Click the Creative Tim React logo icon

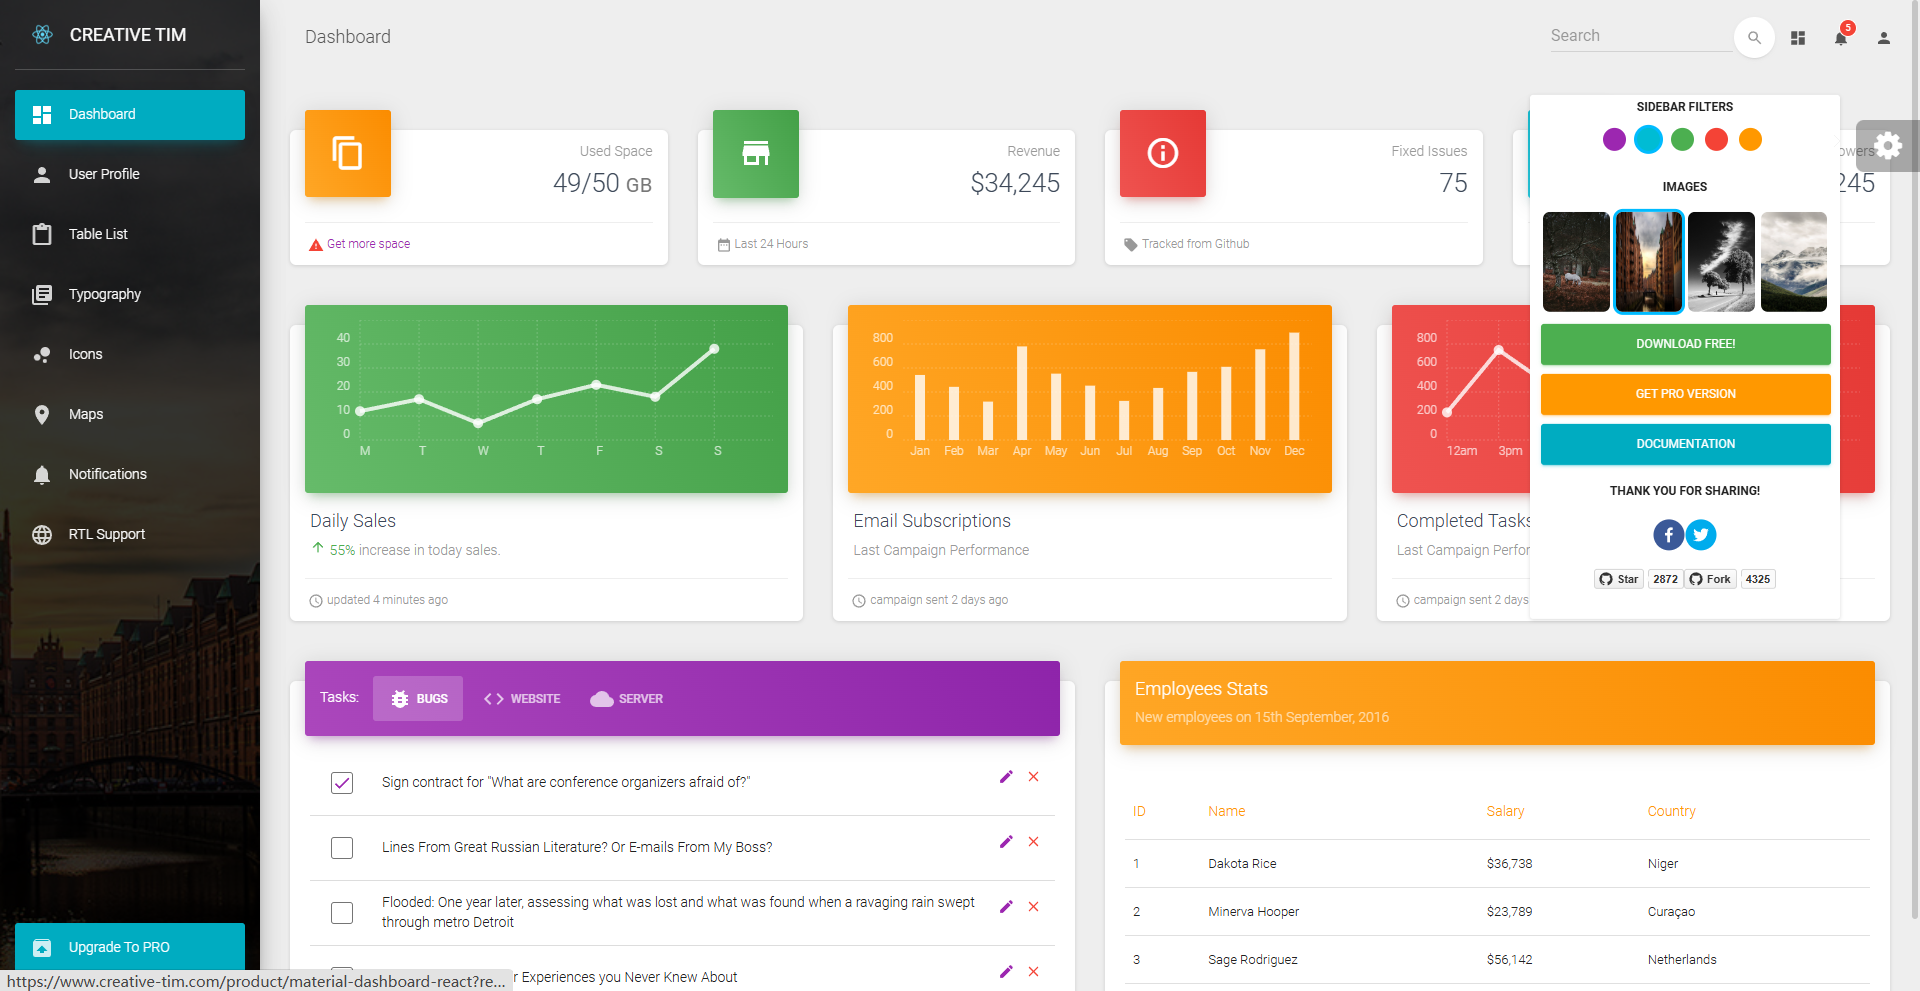42,35
